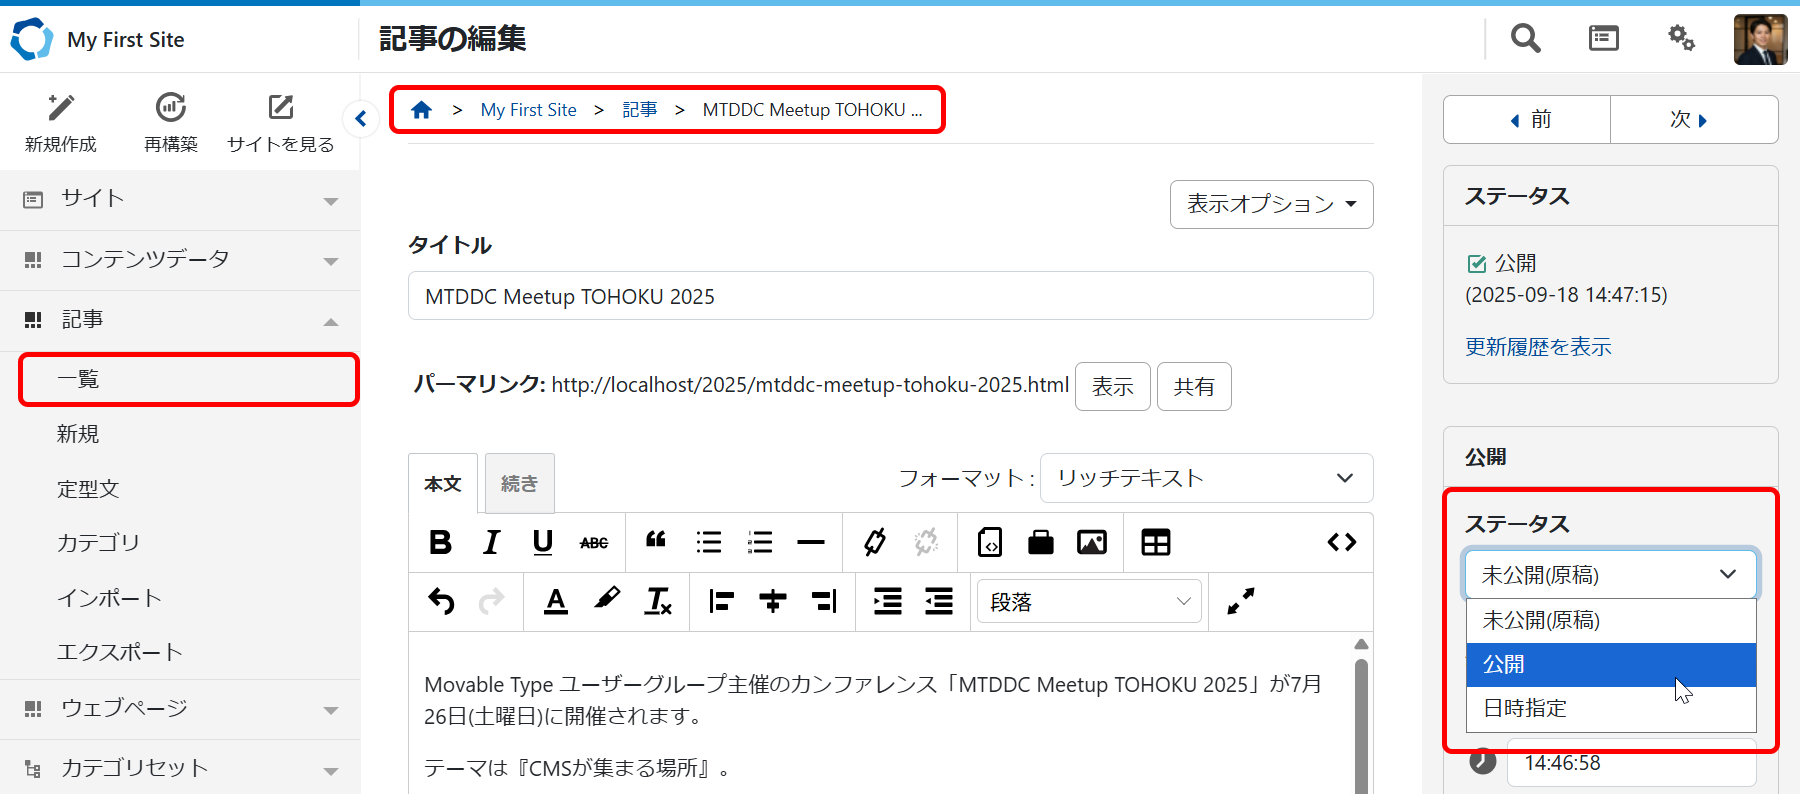1800x794 pixels.
Task: Insert a table using the table icon
Action: point(1155,542)
